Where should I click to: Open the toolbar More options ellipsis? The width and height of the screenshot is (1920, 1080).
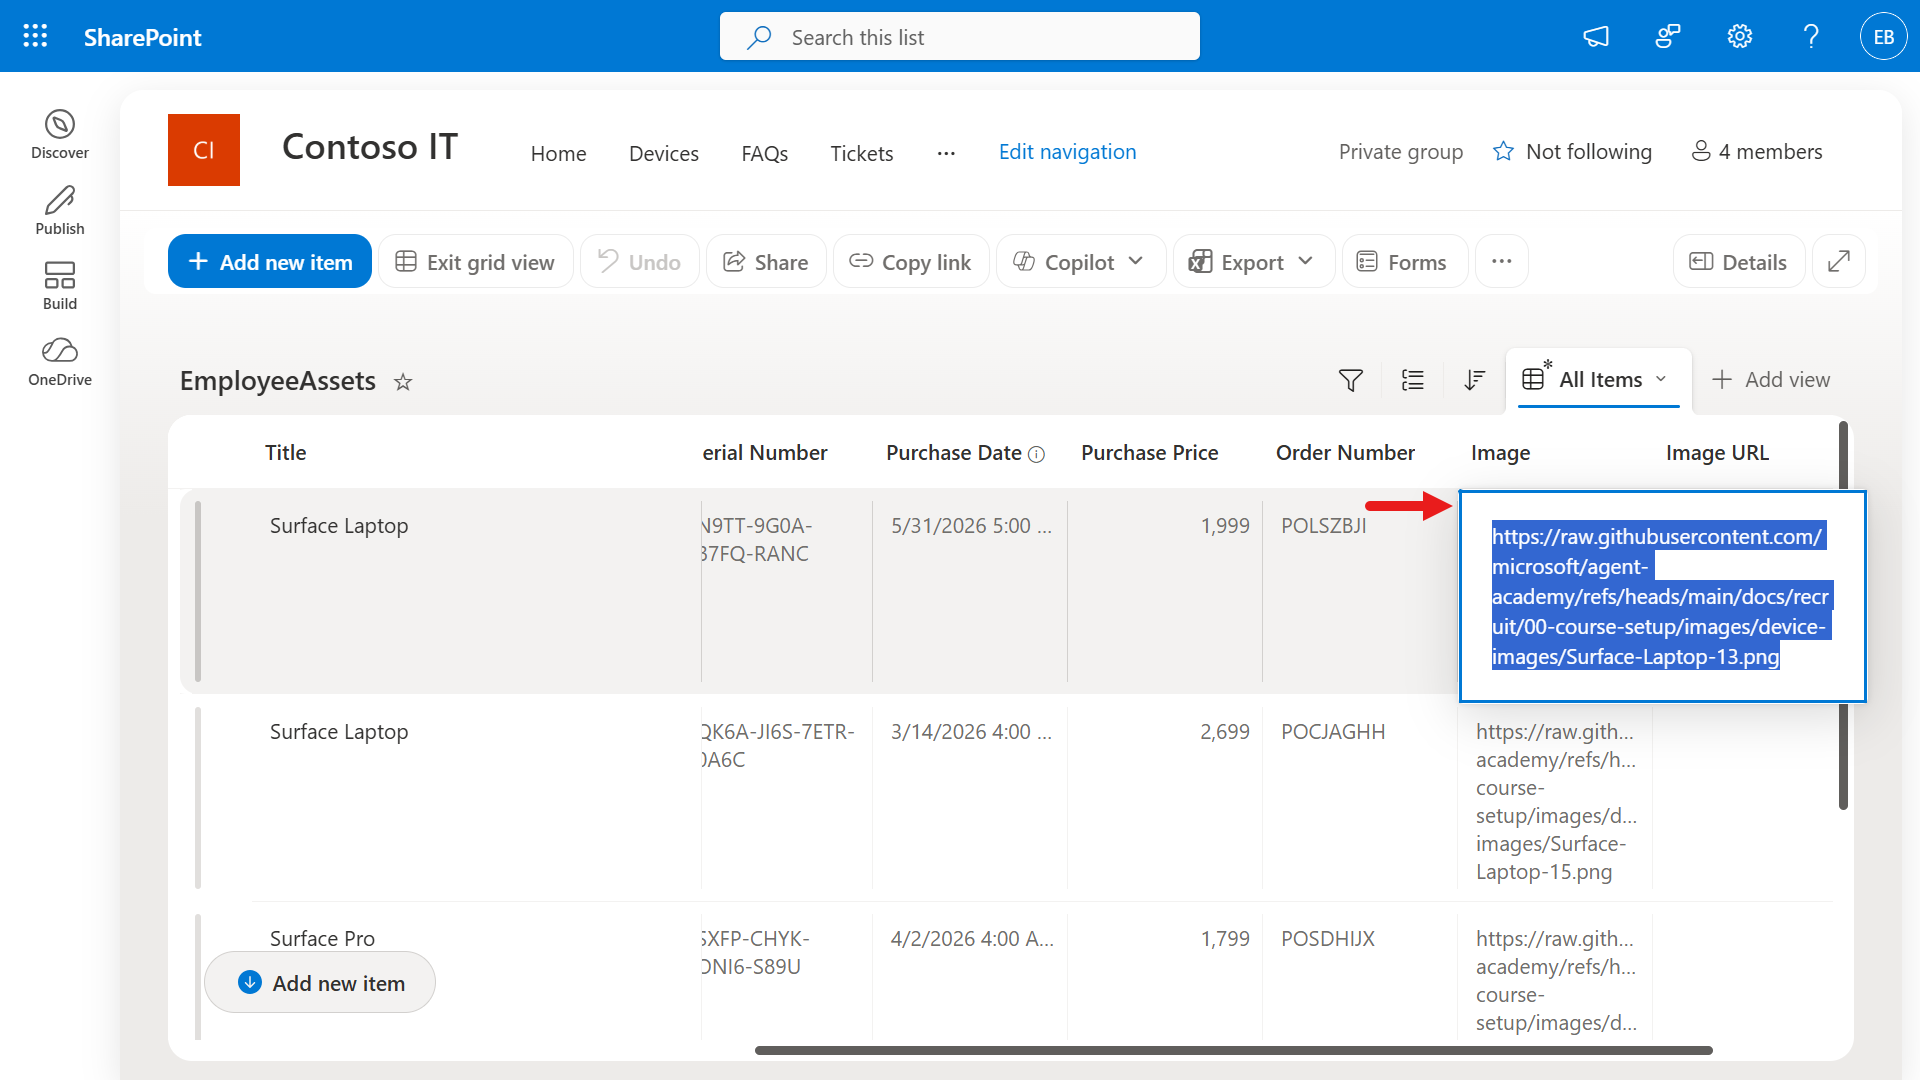click(x=1501, y=262)
